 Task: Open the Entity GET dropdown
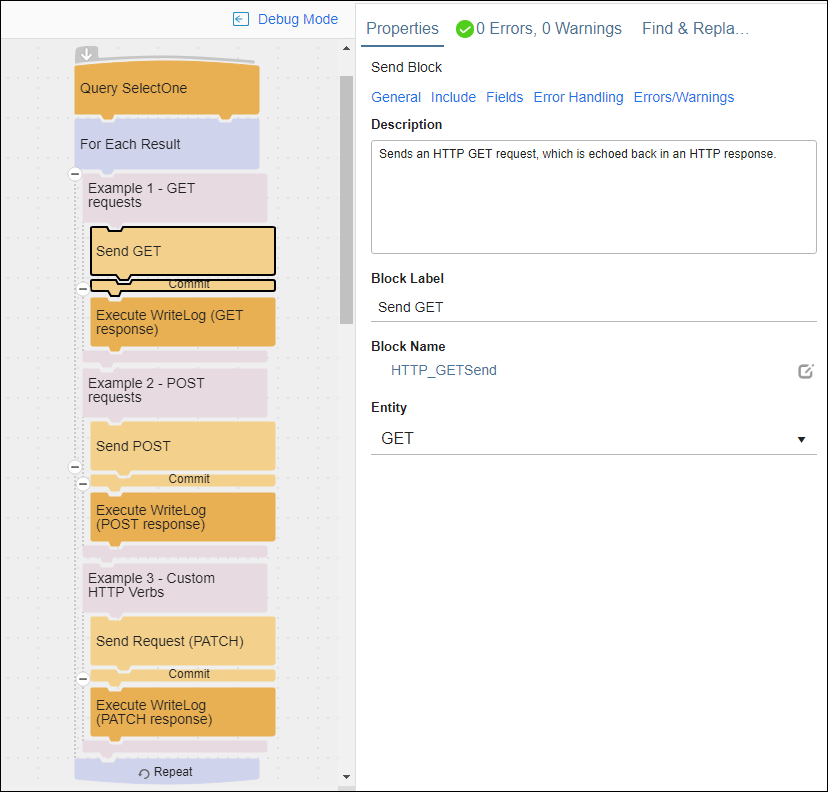click(x=594, y=439)
